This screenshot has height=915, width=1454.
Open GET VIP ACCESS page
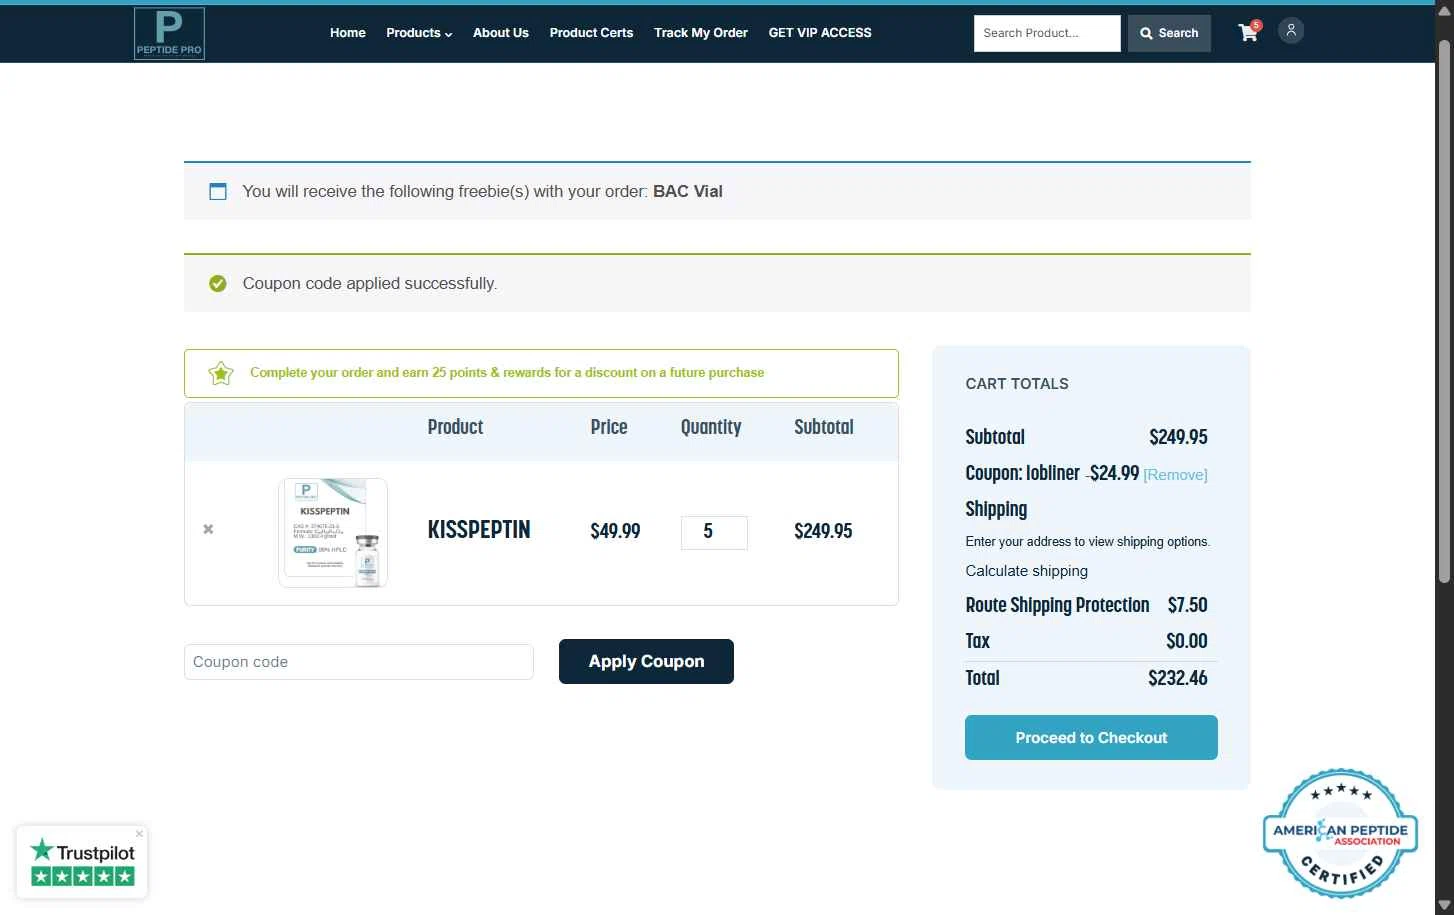pos(820,33)
